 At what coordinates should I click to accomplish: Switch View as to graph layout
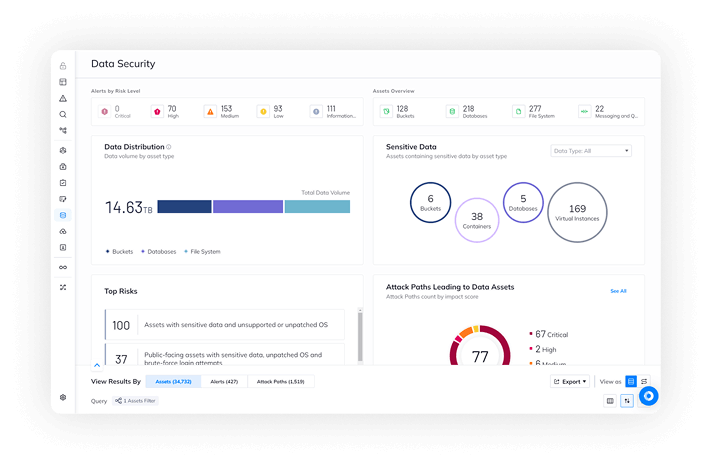point(644,381)
